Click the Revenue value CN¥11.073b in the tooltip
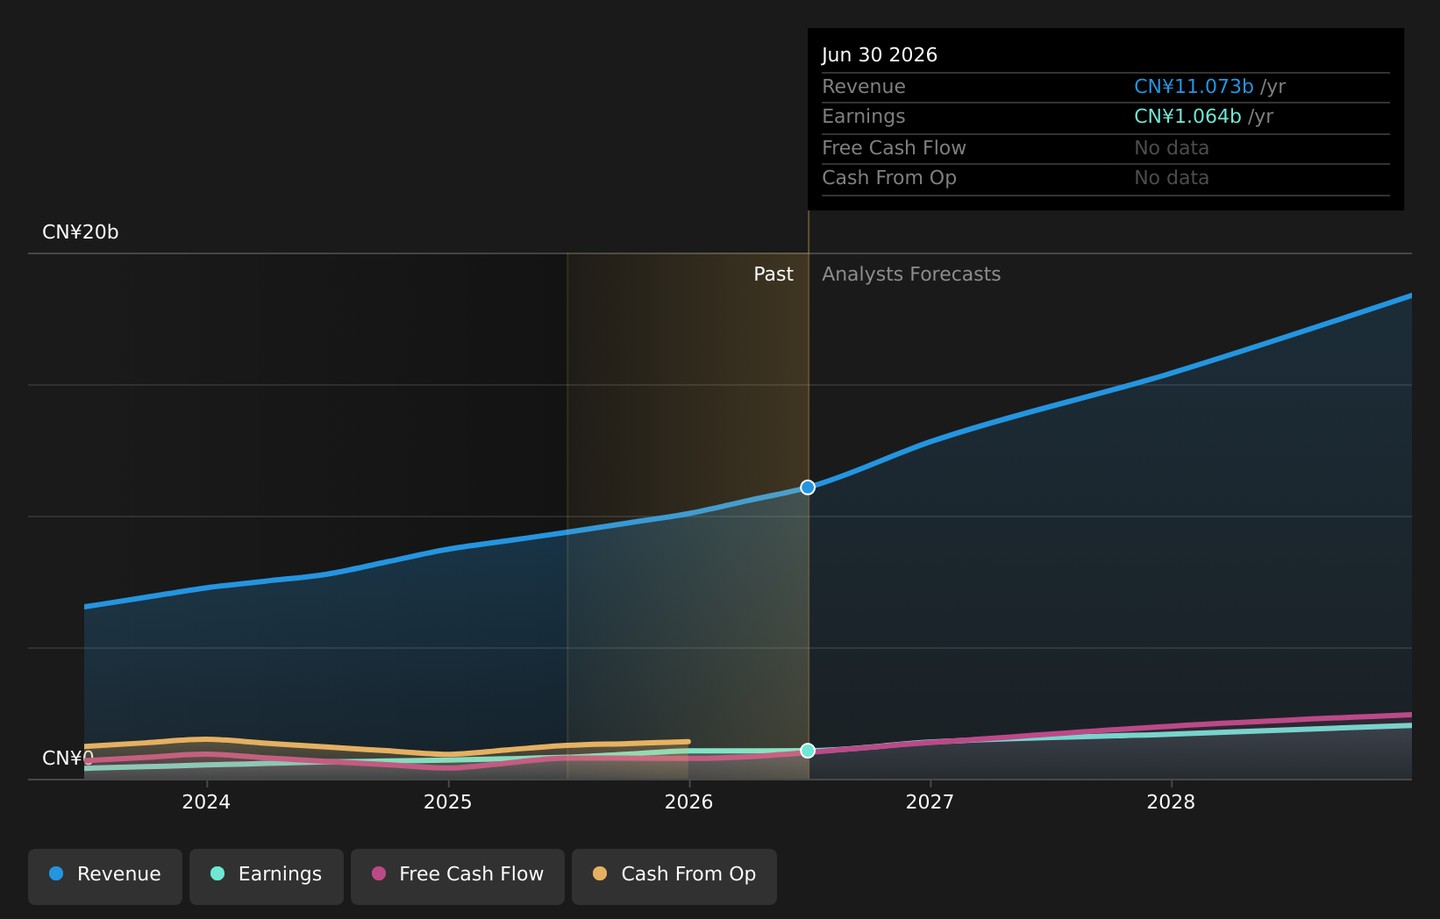 (1193, 87)
